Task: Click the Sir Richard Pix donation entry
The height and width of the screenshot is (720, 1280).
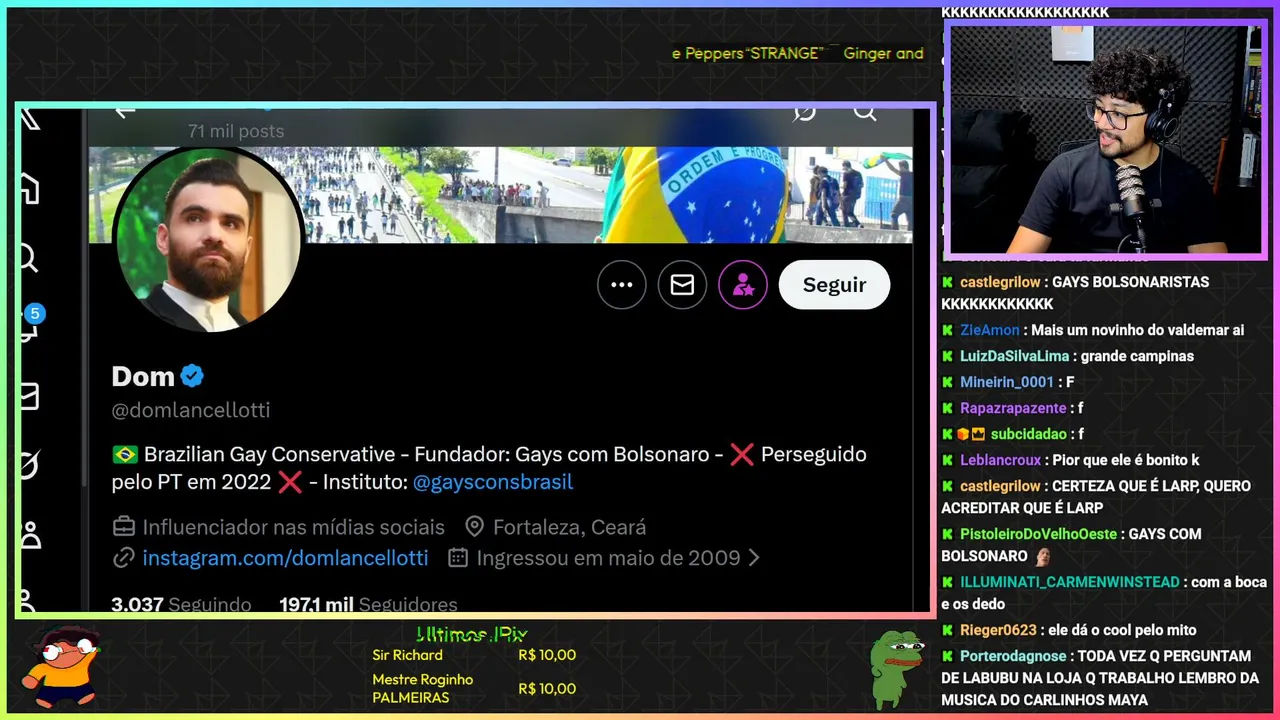Action: pos(474,655)
